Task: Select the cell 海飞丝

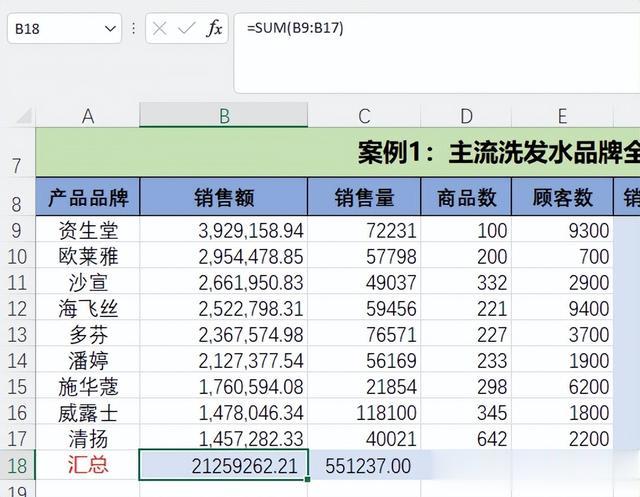Action: [88, 307]
